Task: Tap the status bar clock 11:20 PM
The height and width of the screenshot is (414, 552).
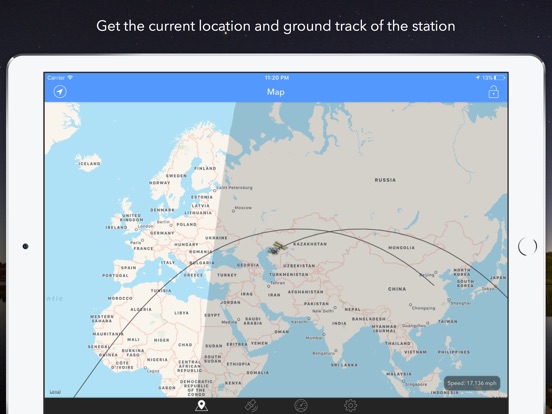Action: pos(277,77)
